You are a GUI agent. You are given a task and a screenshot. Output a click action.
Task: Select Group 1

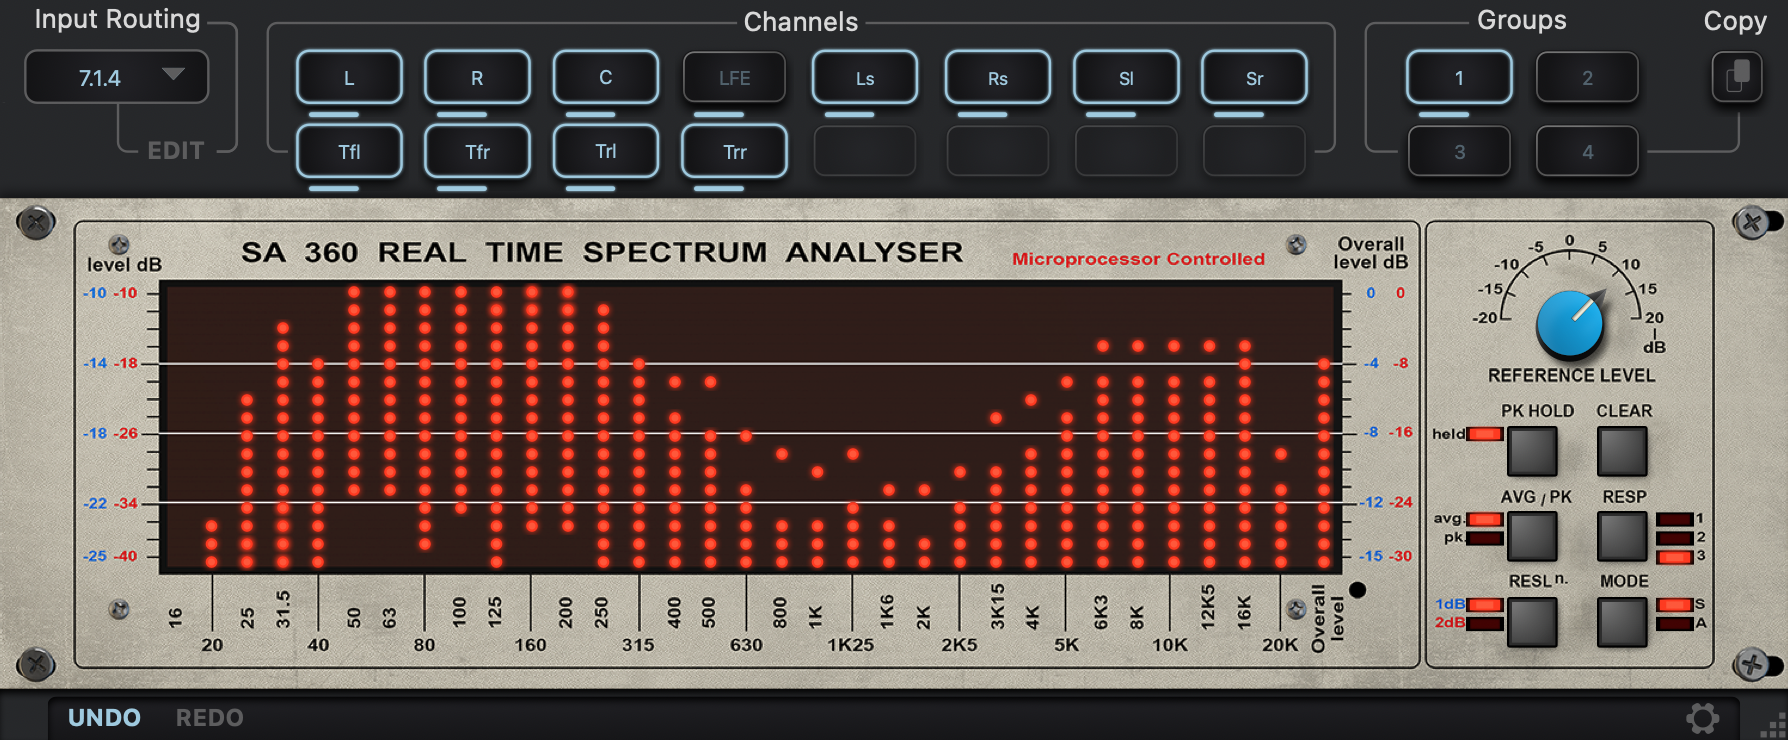(x=1459, y=78)
